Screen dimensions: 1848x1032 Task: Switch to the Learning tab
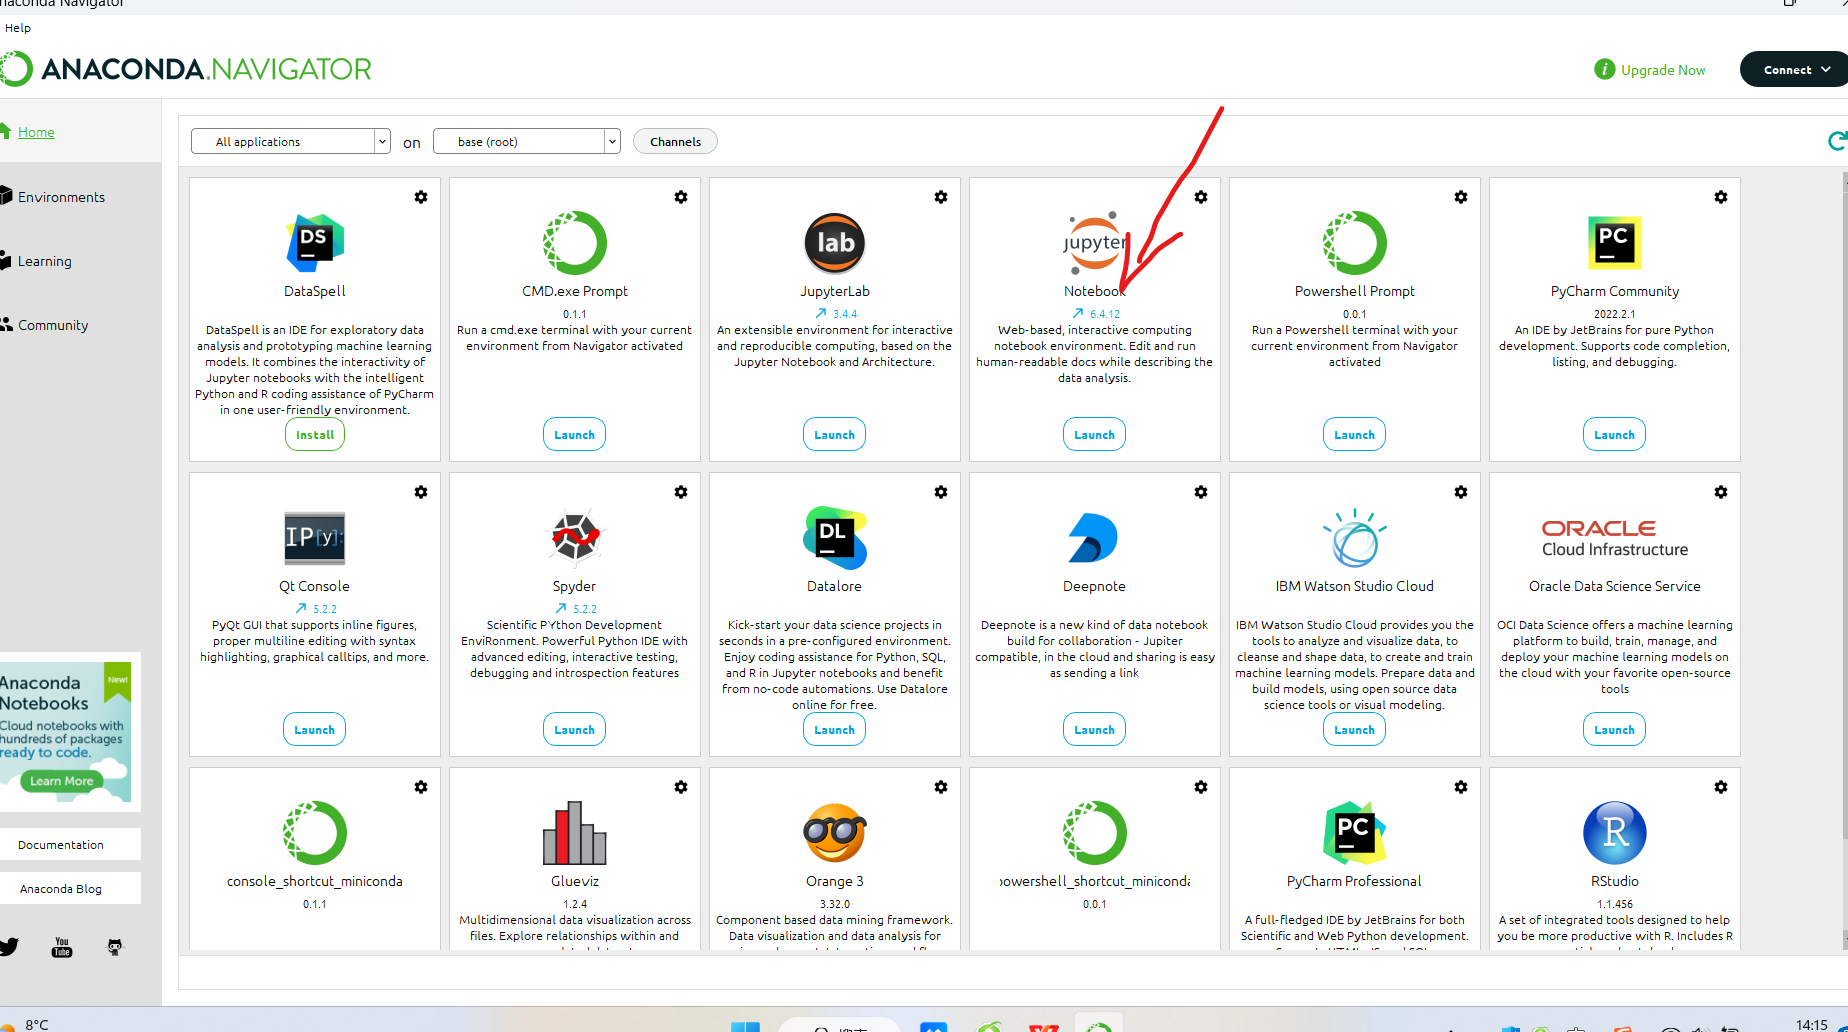click(x=45, y=261)
